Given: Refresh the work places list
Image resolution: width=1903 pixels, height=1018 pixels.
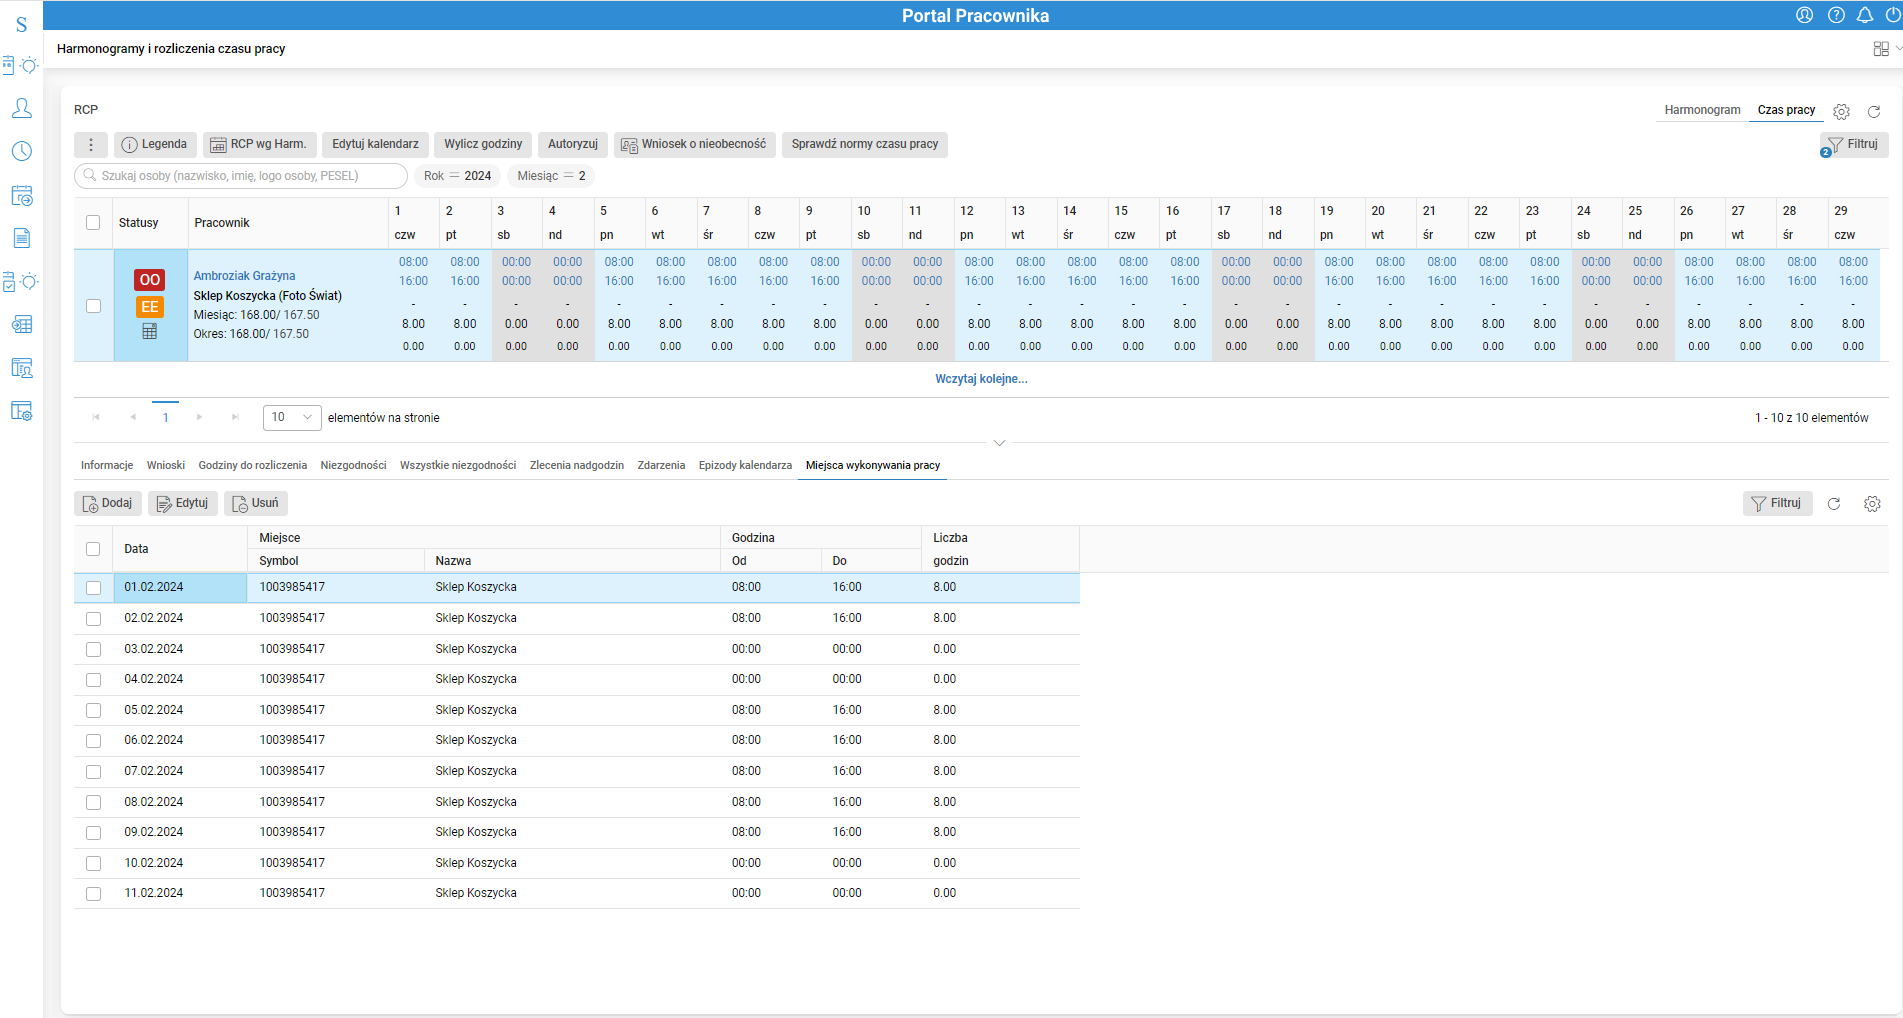Looking at the screenshot, I should pos(1834,504).
